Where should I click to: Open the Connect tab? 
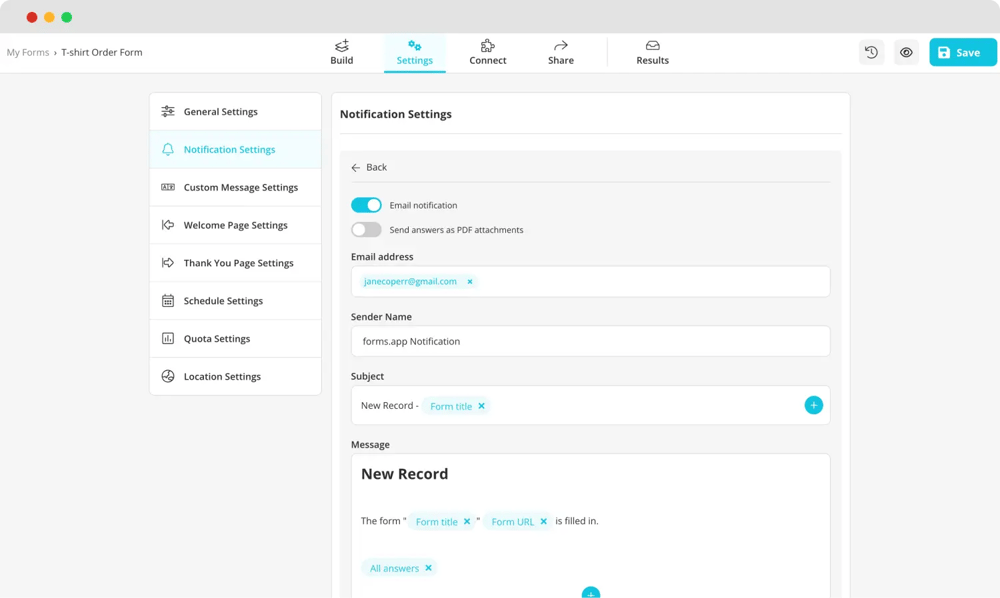[x=488, y=53]
